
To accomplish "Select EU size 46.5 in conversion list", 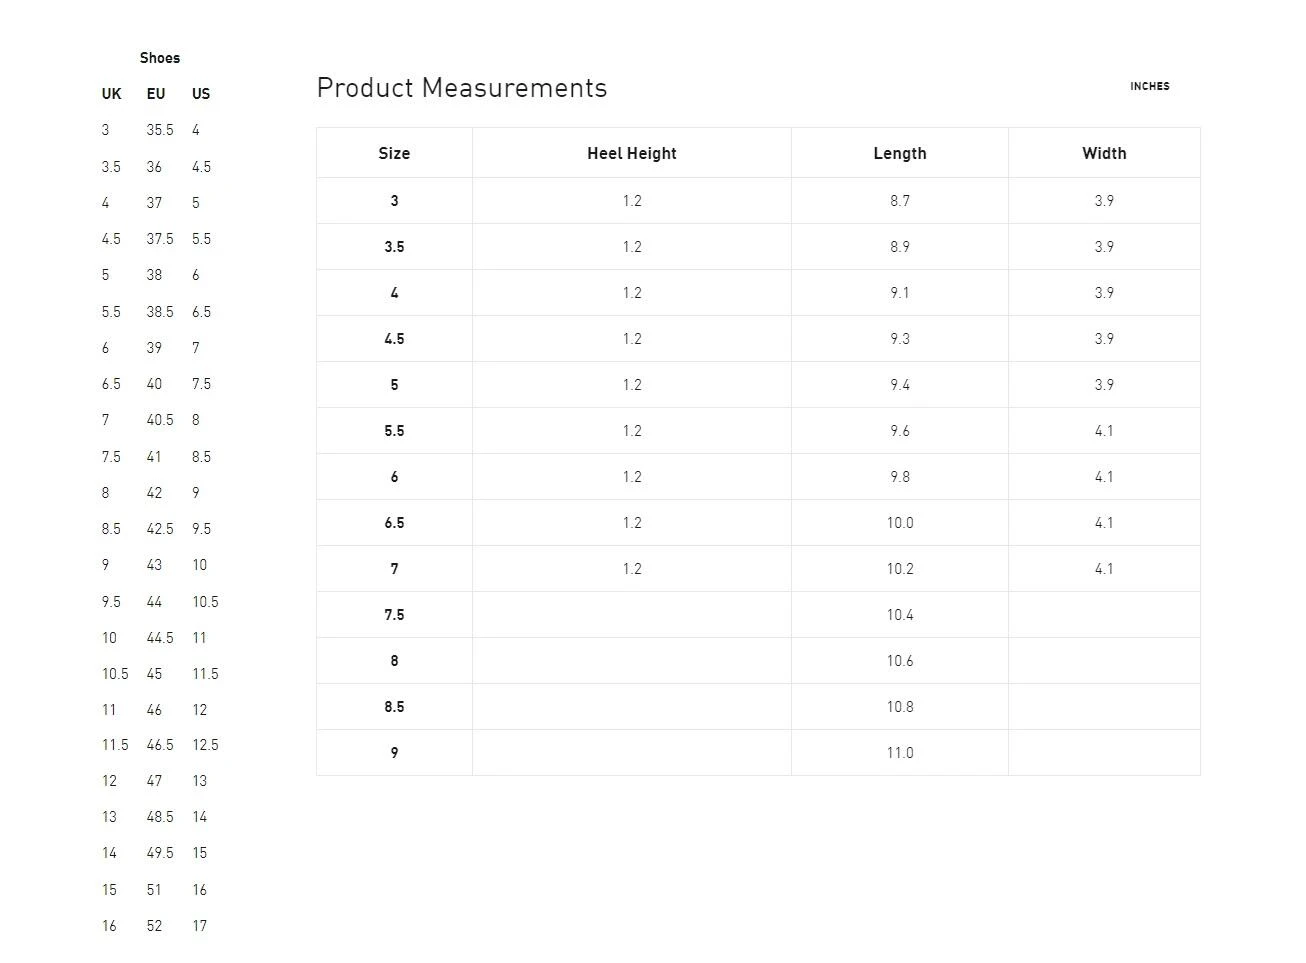I will pyautogui.click(x=160, y=745).
